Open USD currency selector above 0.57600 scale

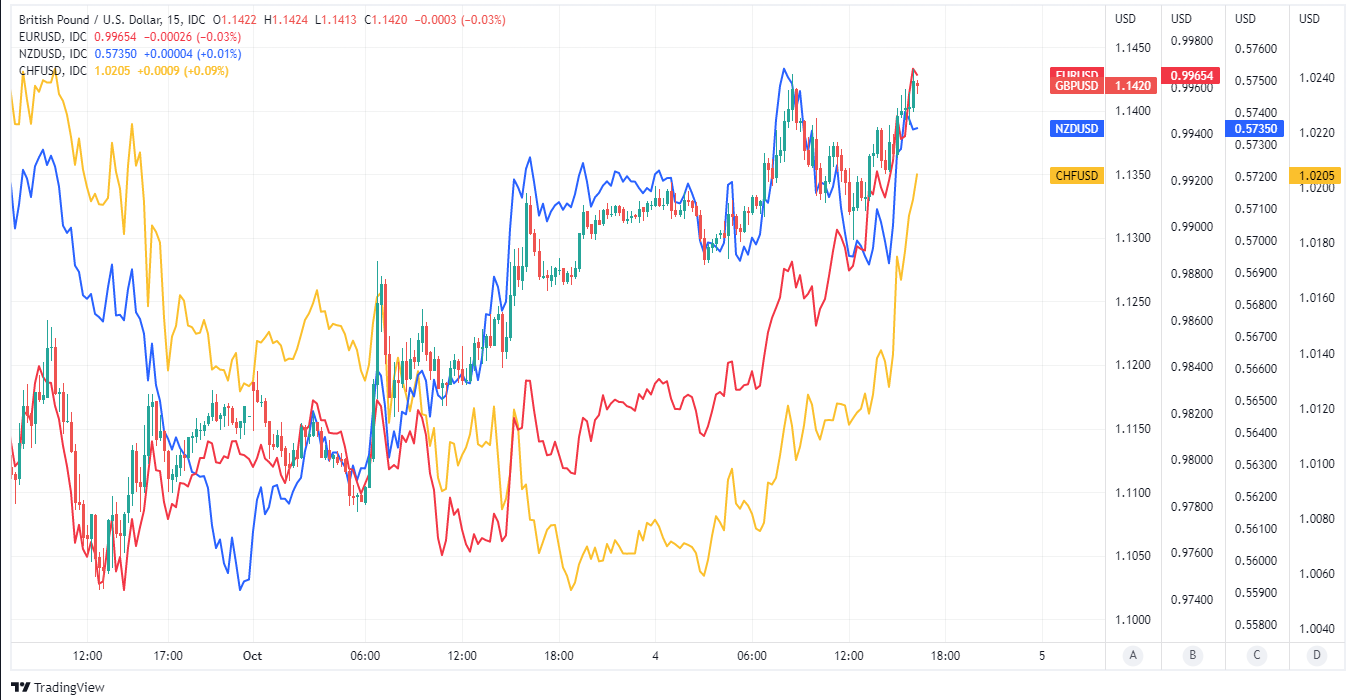tap(1245, 19)
